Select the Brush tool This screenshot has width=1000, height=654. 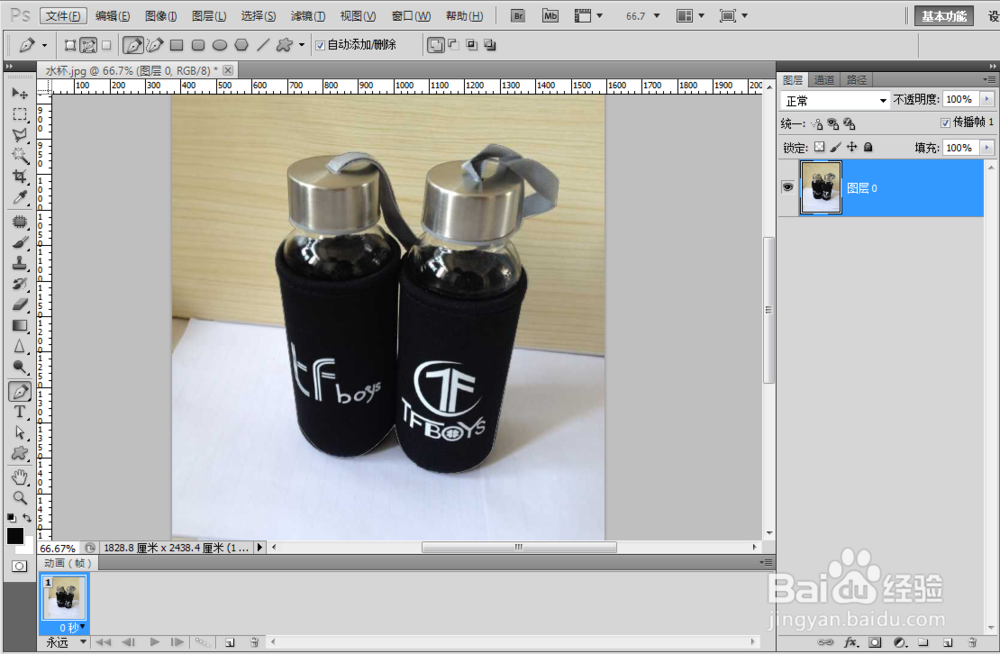point(20,242)
